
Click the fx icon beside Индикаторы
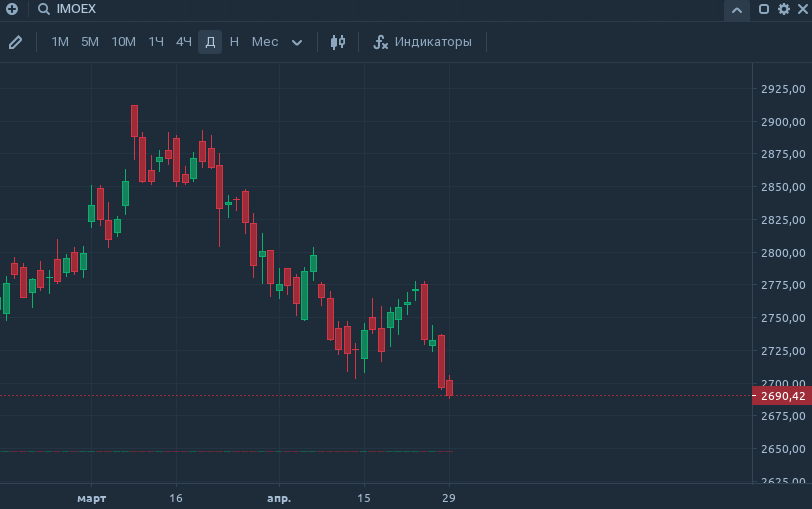click(x=380, y=42)
